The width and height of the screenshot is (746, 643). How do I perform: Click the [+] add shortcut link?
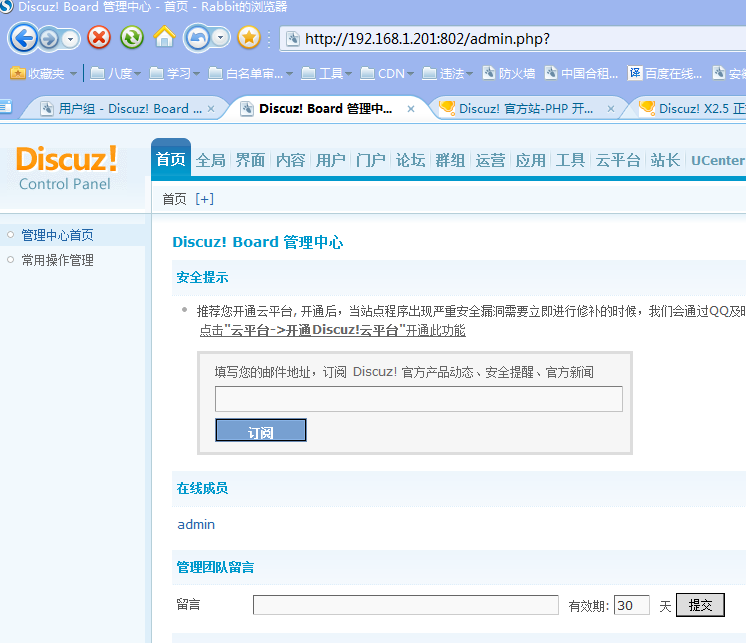[205, 199]
